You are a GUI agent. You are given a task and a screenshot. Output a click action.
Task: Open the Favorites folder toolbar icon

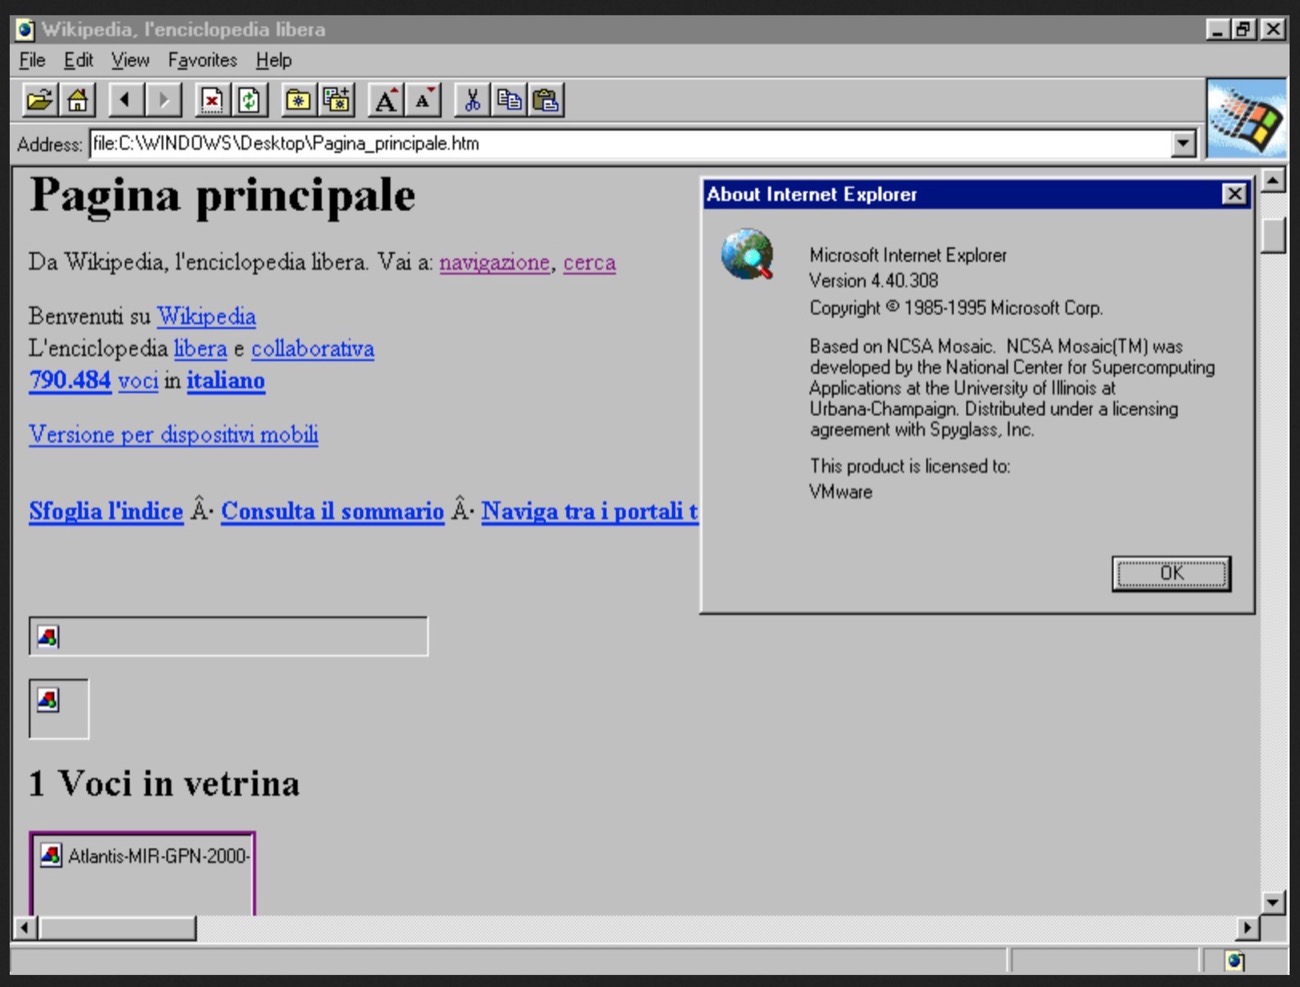point(298,100)
